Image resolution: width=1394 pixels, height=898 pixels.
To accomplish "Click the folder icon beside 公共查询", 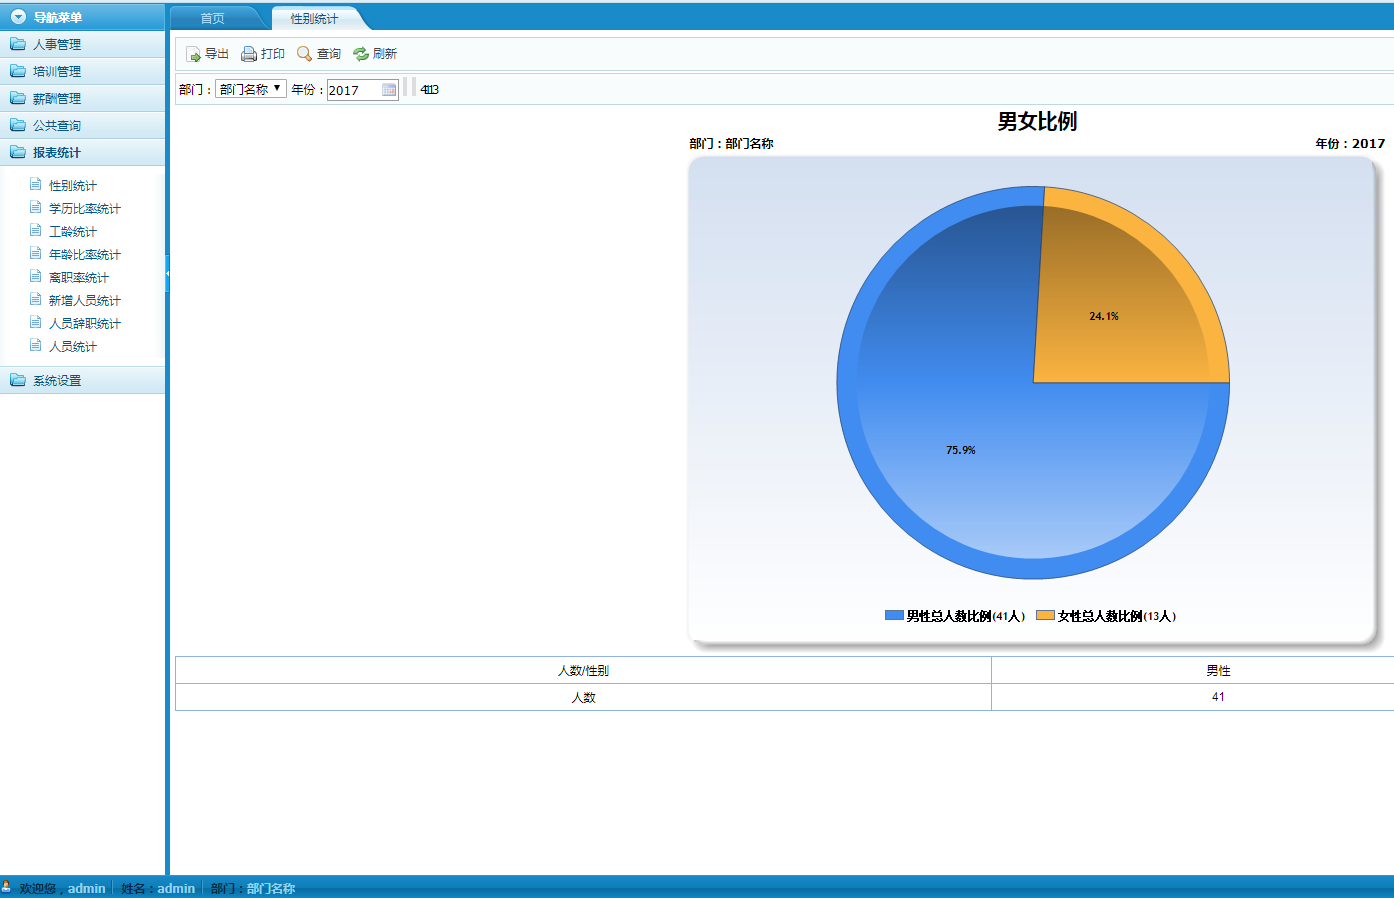I will tap(18, 125).
